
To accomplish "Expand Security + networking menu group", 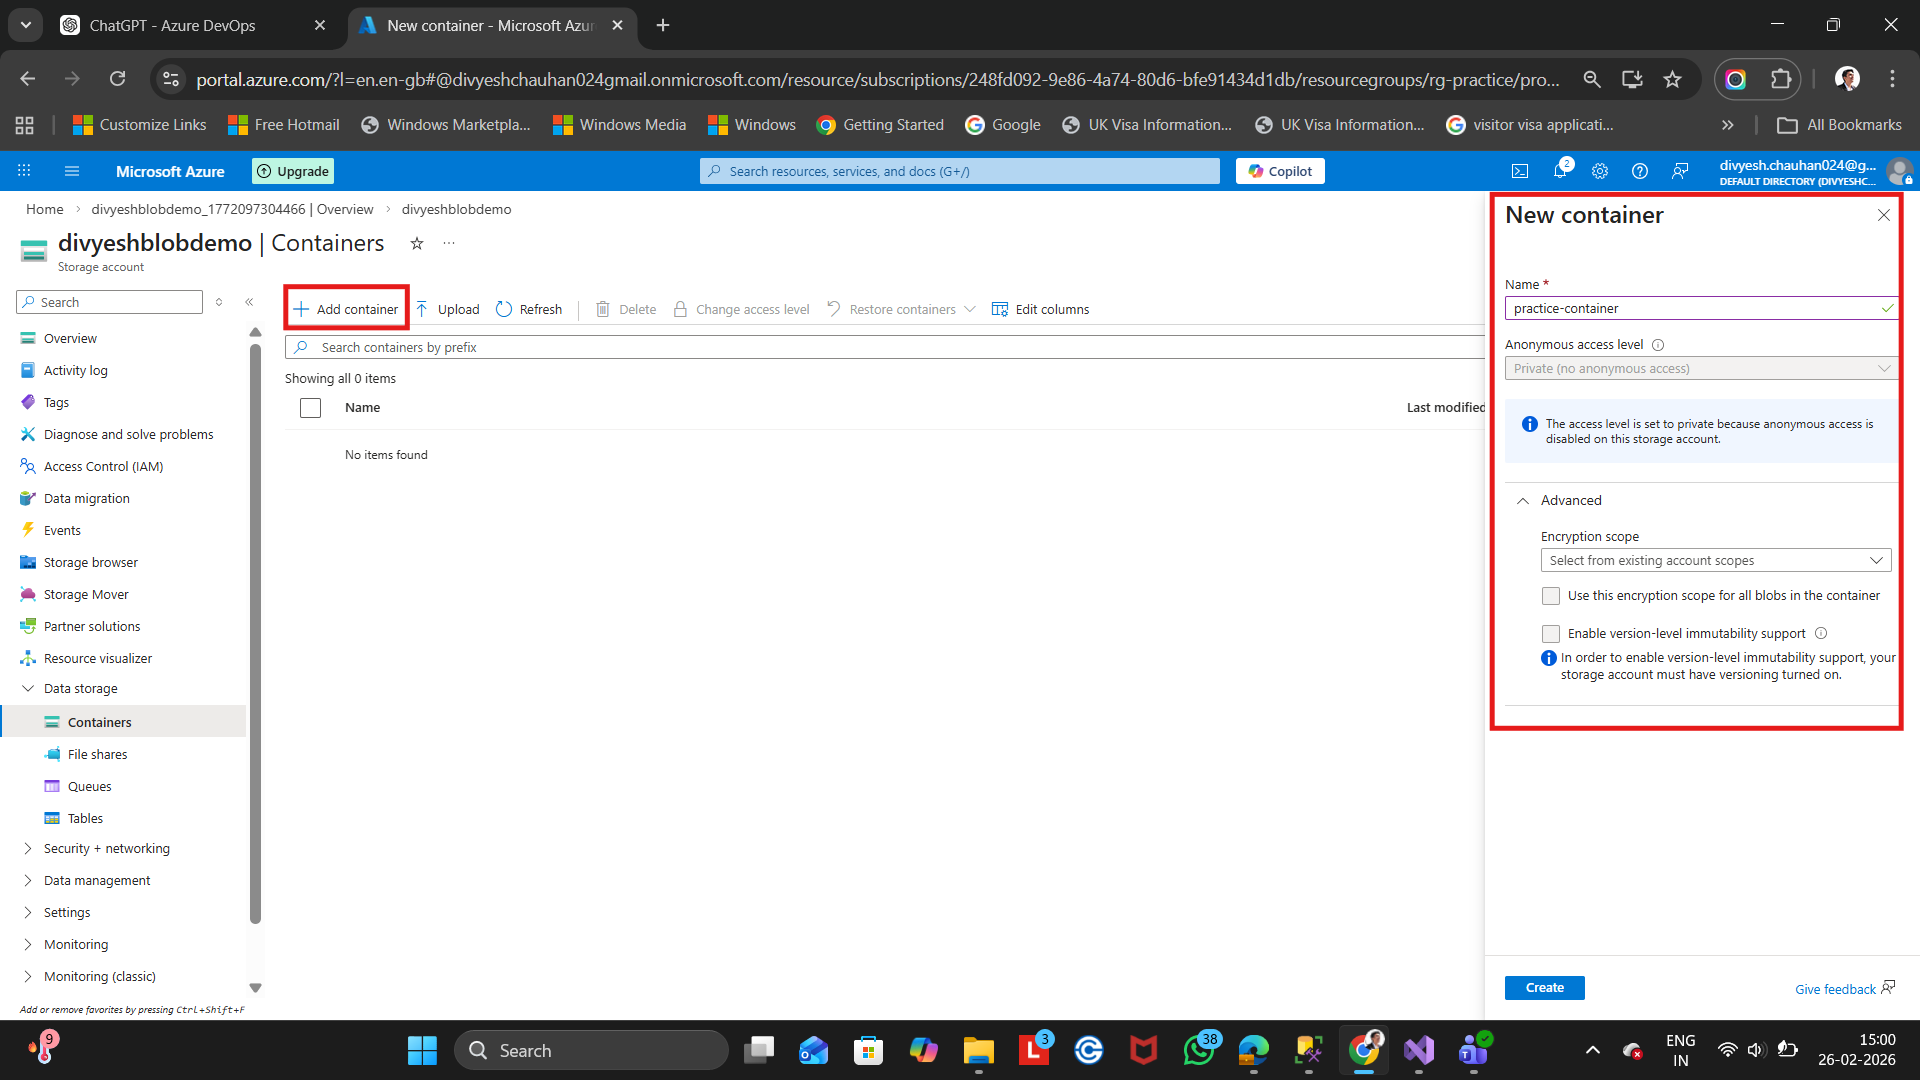I will point(106,848).
